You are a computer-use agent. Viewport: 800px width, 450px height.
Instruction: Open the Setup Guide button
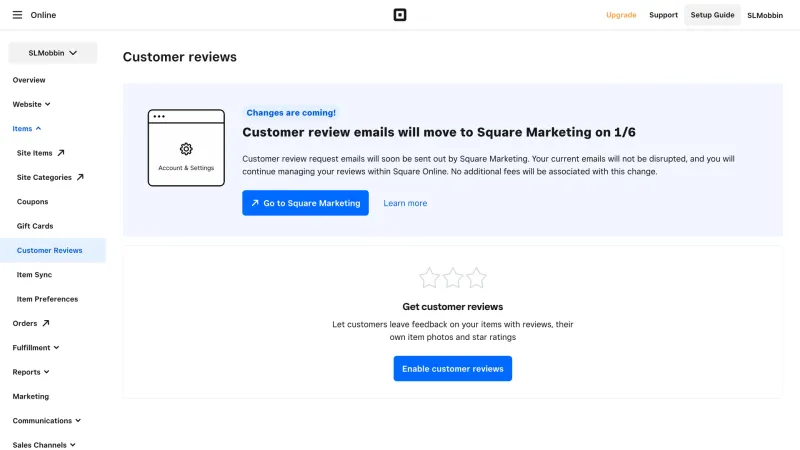point(712,15)
